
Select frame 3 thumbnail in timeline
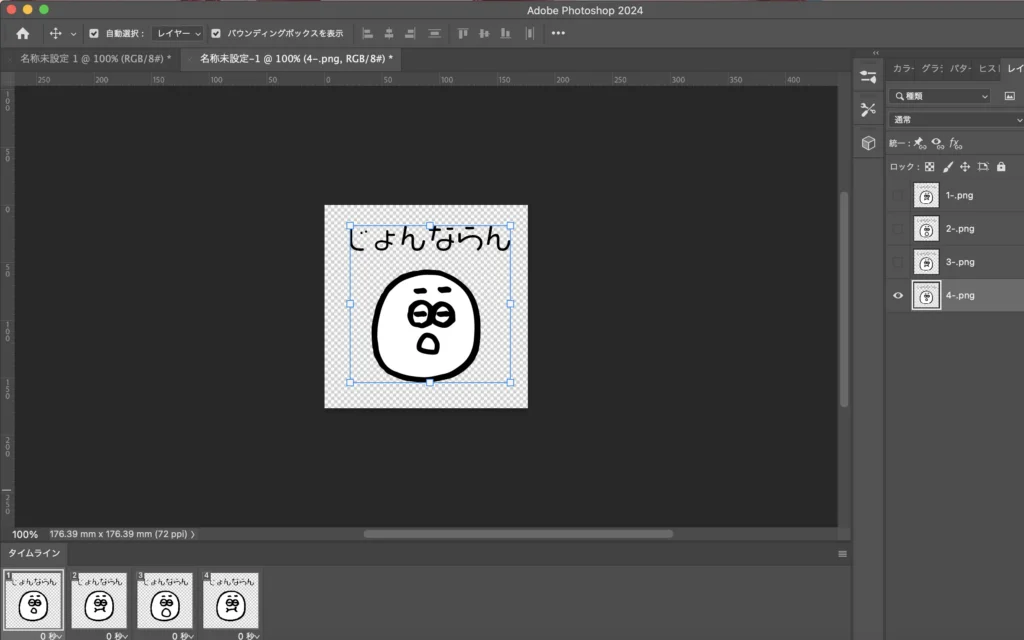coord(165,601)
